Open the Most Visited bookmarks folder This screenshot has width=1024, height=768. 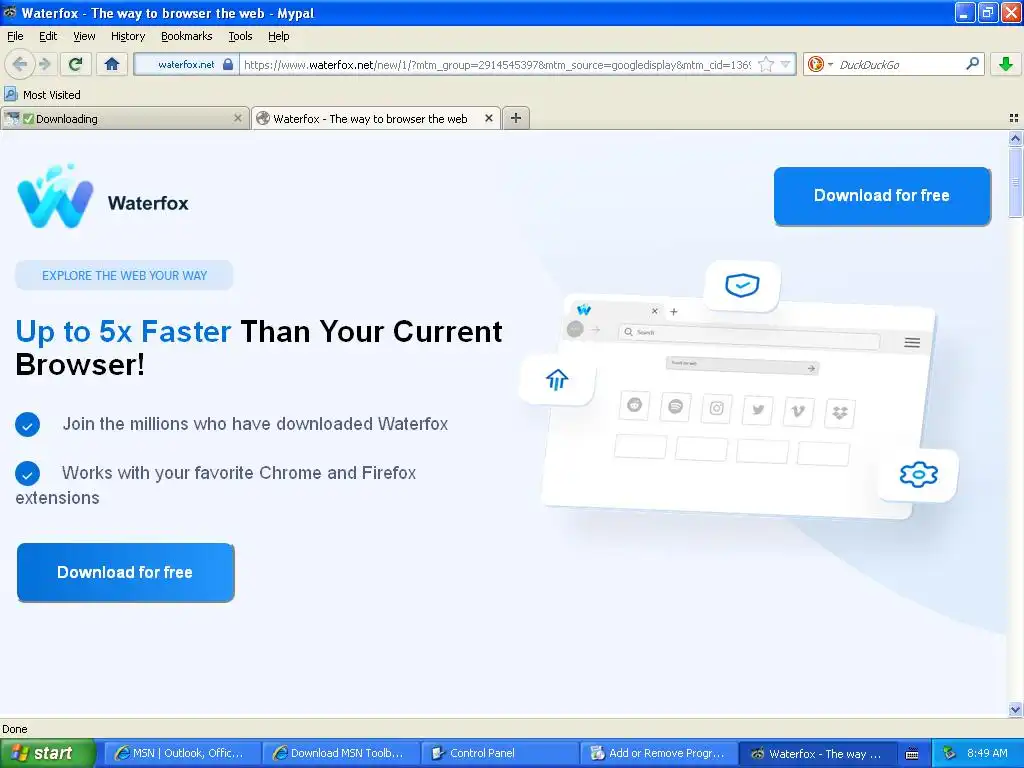(43, 95)
